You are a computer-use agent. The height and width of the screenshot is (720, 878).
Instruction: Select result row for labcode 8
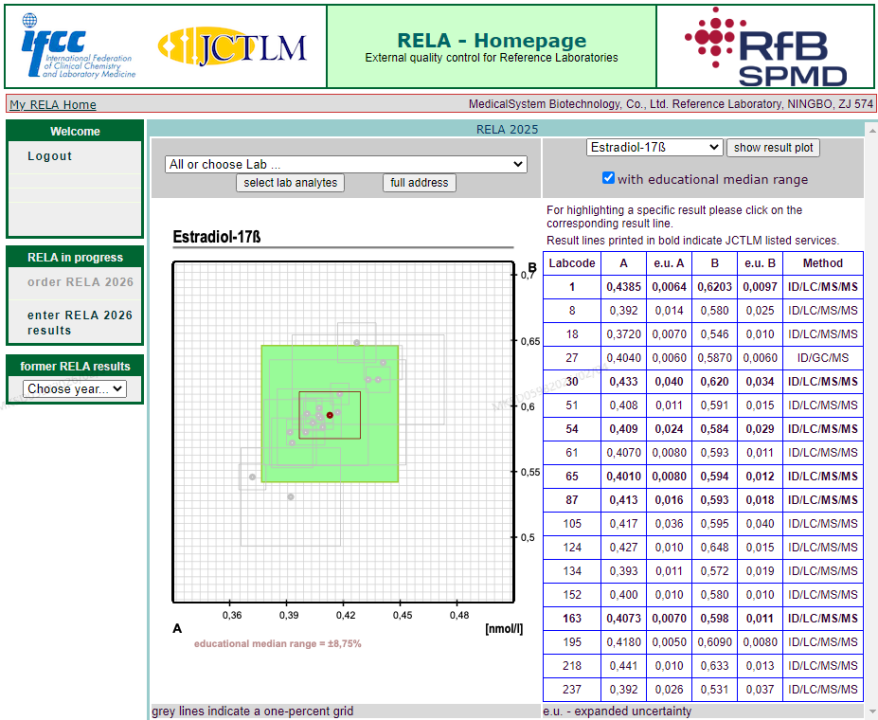coord(703,310)
